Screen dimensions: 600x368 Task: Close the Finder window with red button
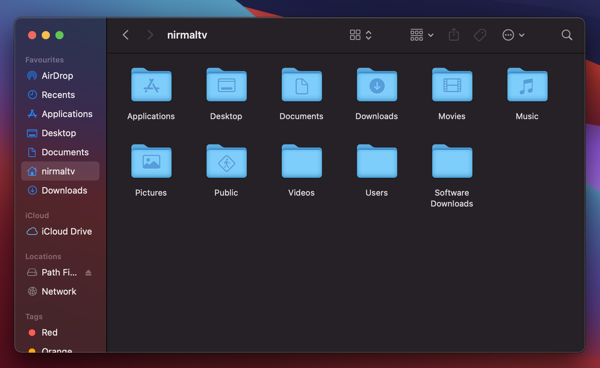[x=32, y=35]
